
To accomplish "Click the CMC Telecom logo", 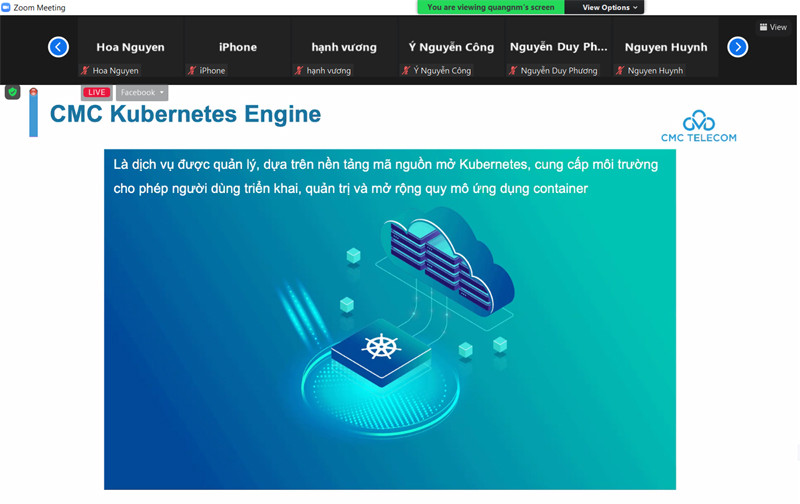I will pos(698,127).
